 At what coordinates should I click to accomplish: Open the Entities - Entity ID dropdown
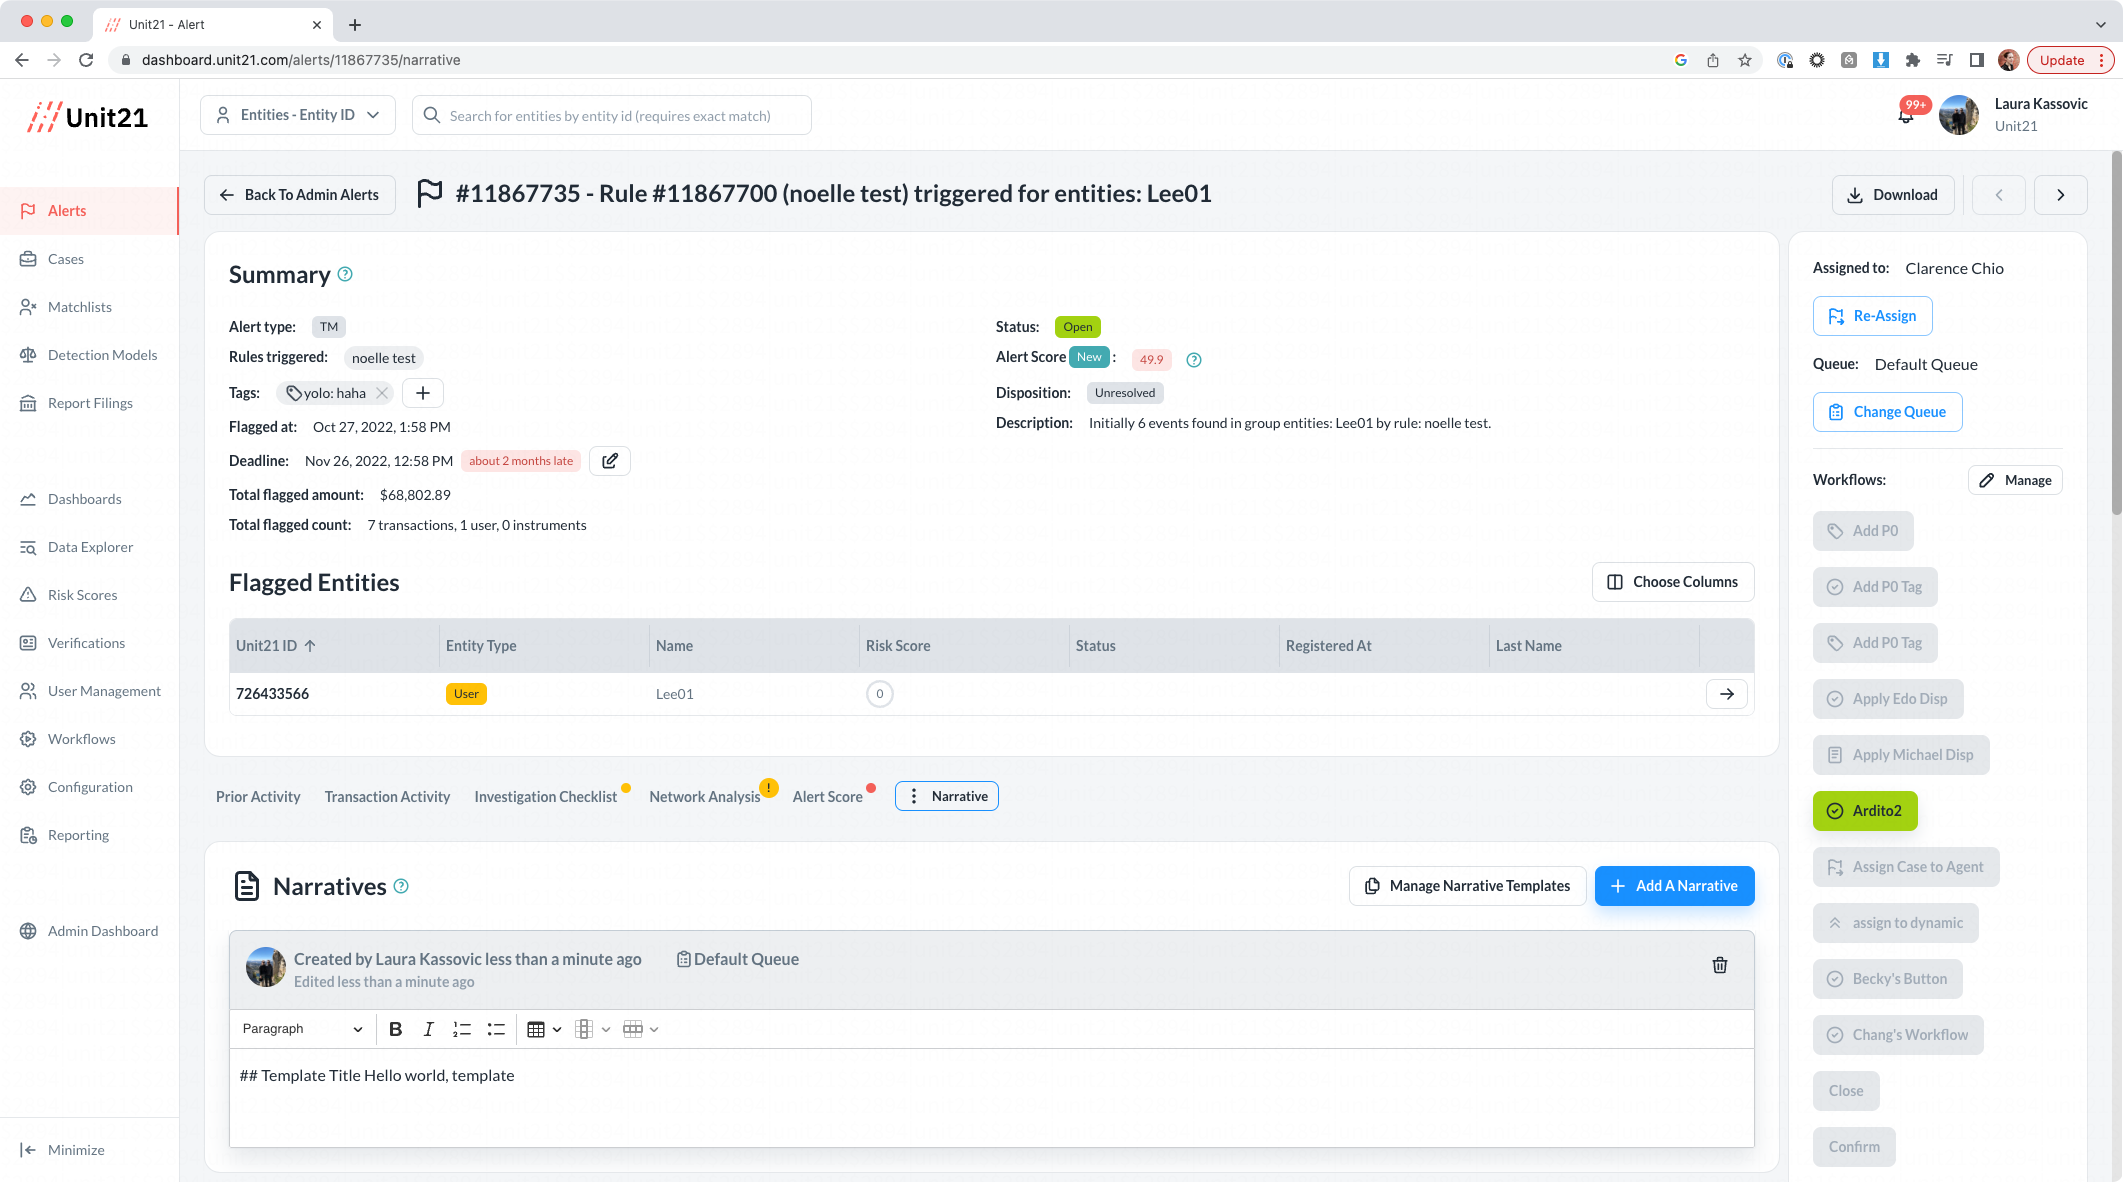click(x=298, y=115)
